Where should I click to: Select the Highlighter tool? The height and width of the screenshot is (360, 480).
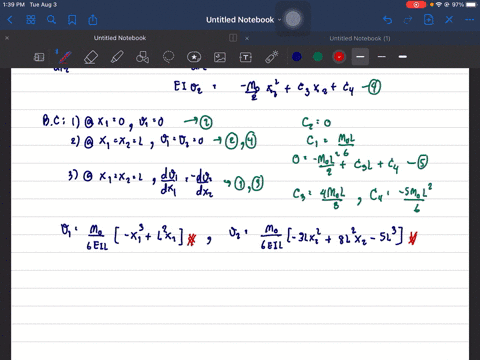(117, 57)
